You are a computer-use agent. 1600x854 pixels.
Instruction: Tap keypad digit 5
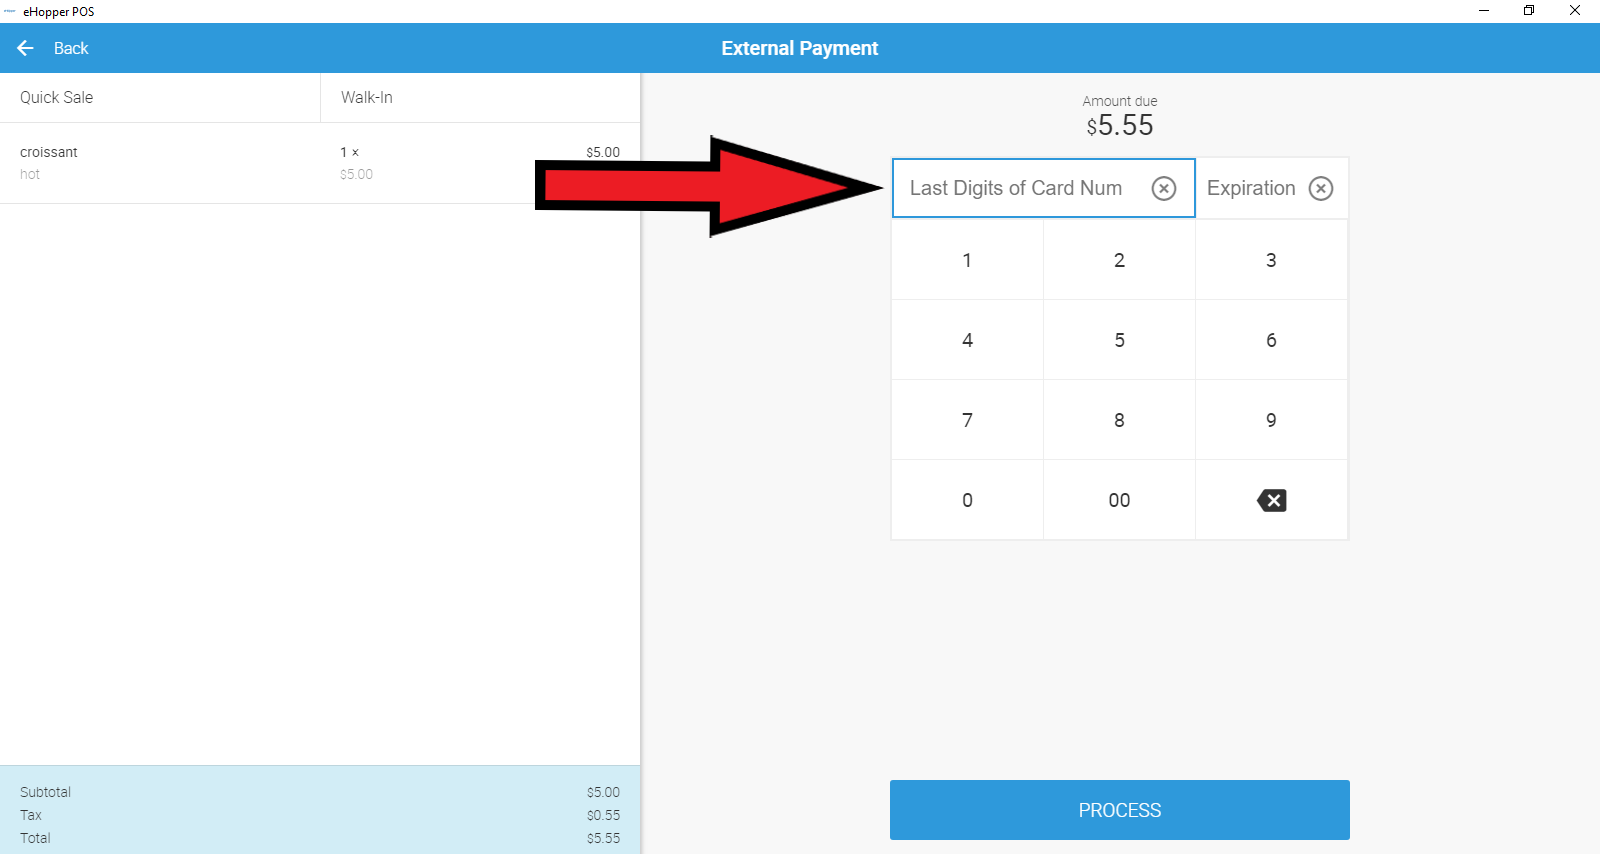coord(1120,340)
